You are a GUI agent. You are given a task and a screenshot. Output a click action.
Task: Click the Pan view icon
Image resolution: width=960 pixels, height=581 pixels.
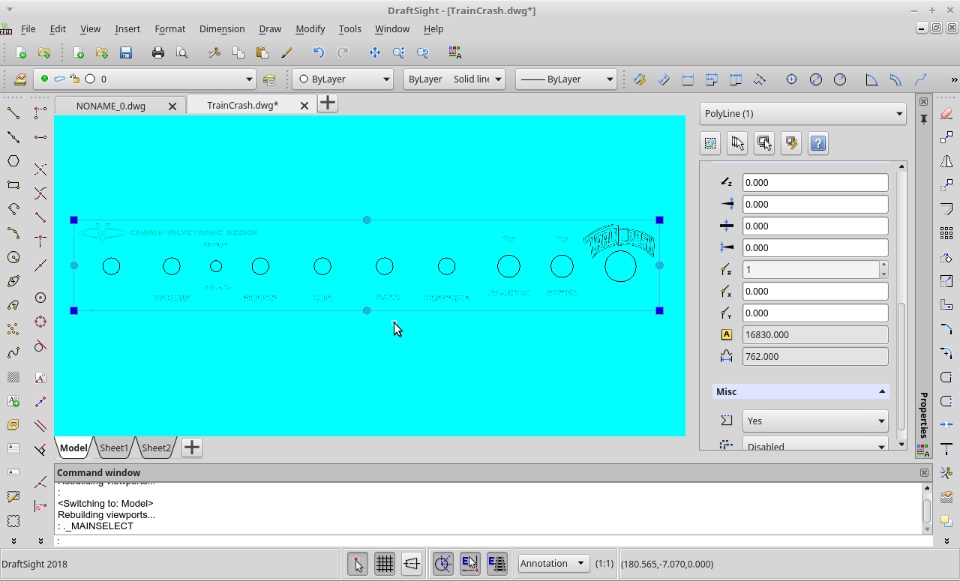click(x=375, y=53)
